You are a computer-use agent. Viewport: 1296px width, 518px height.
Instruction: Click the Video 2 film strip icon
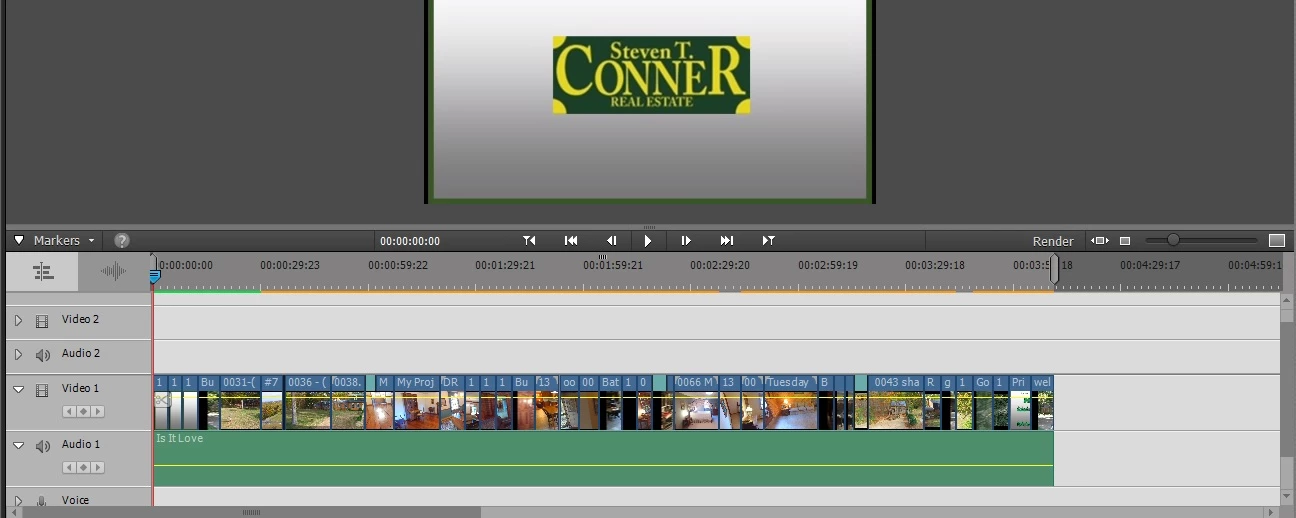[x=42, y=322]
